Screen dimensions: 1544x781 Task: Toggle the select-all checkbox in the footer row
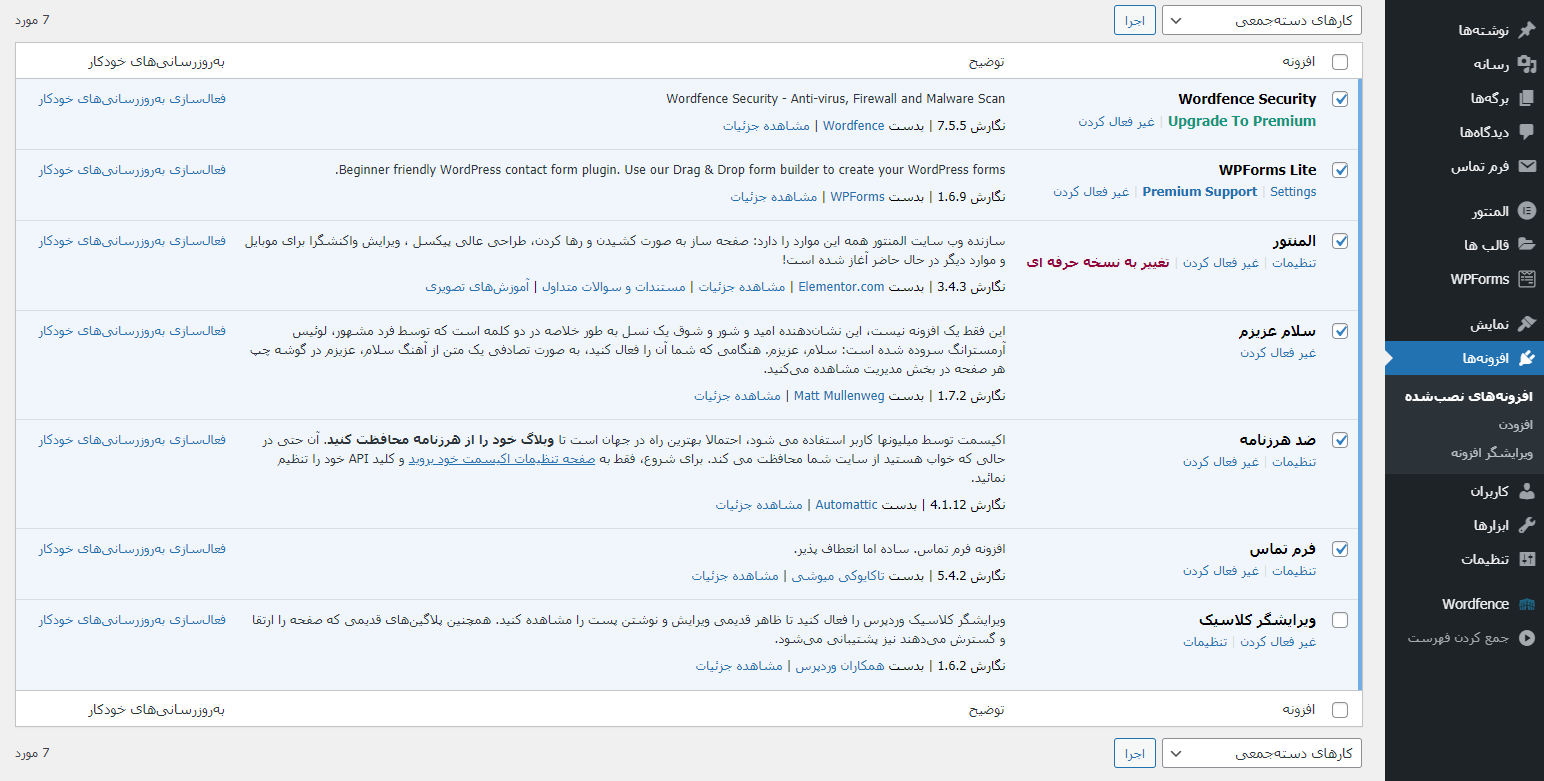(x=1340, y=710)
